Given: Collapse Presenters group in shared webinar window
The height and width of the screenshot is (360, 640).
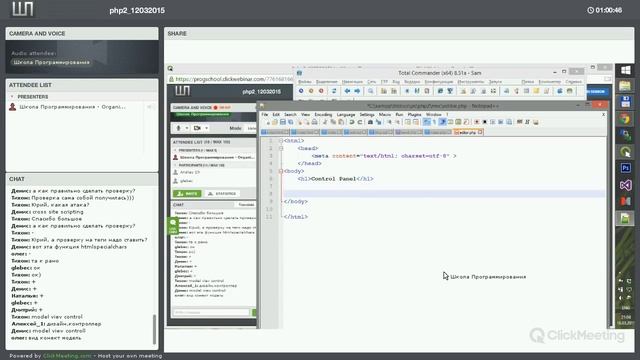Looking at the screenshot, I should tap(176, 150).
